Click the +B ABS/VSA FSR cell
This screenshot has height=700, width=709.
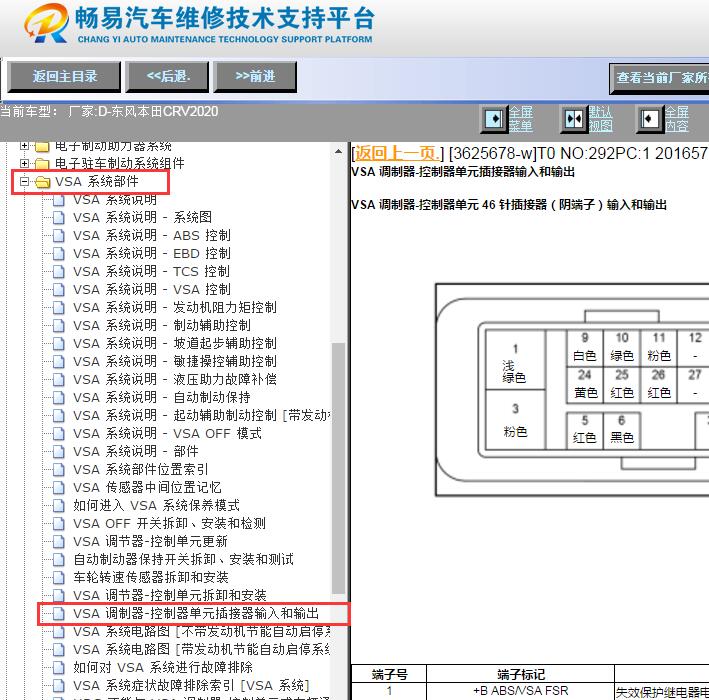click(x=520, y=691)
